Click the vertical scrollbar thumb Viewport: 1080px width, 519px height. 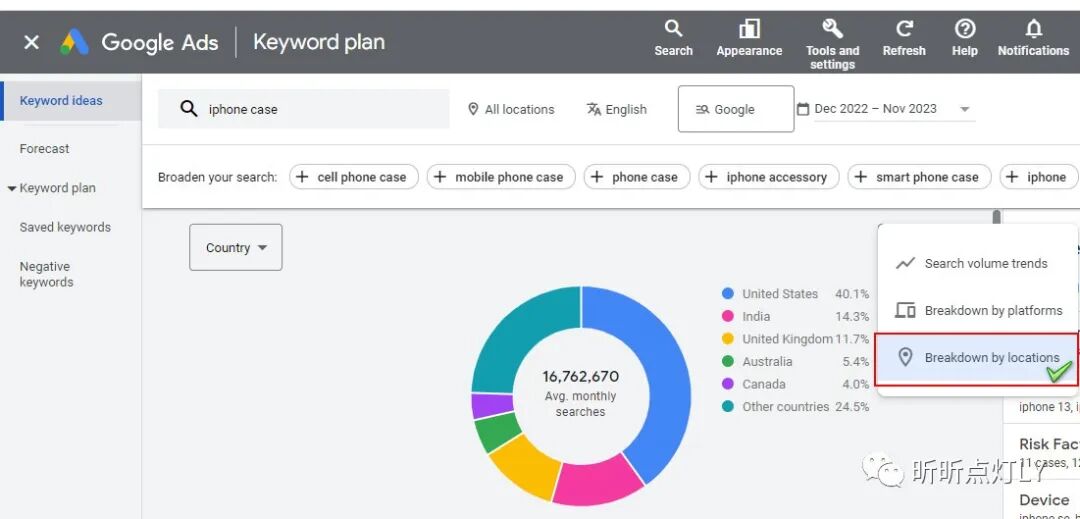coord(996,218)
